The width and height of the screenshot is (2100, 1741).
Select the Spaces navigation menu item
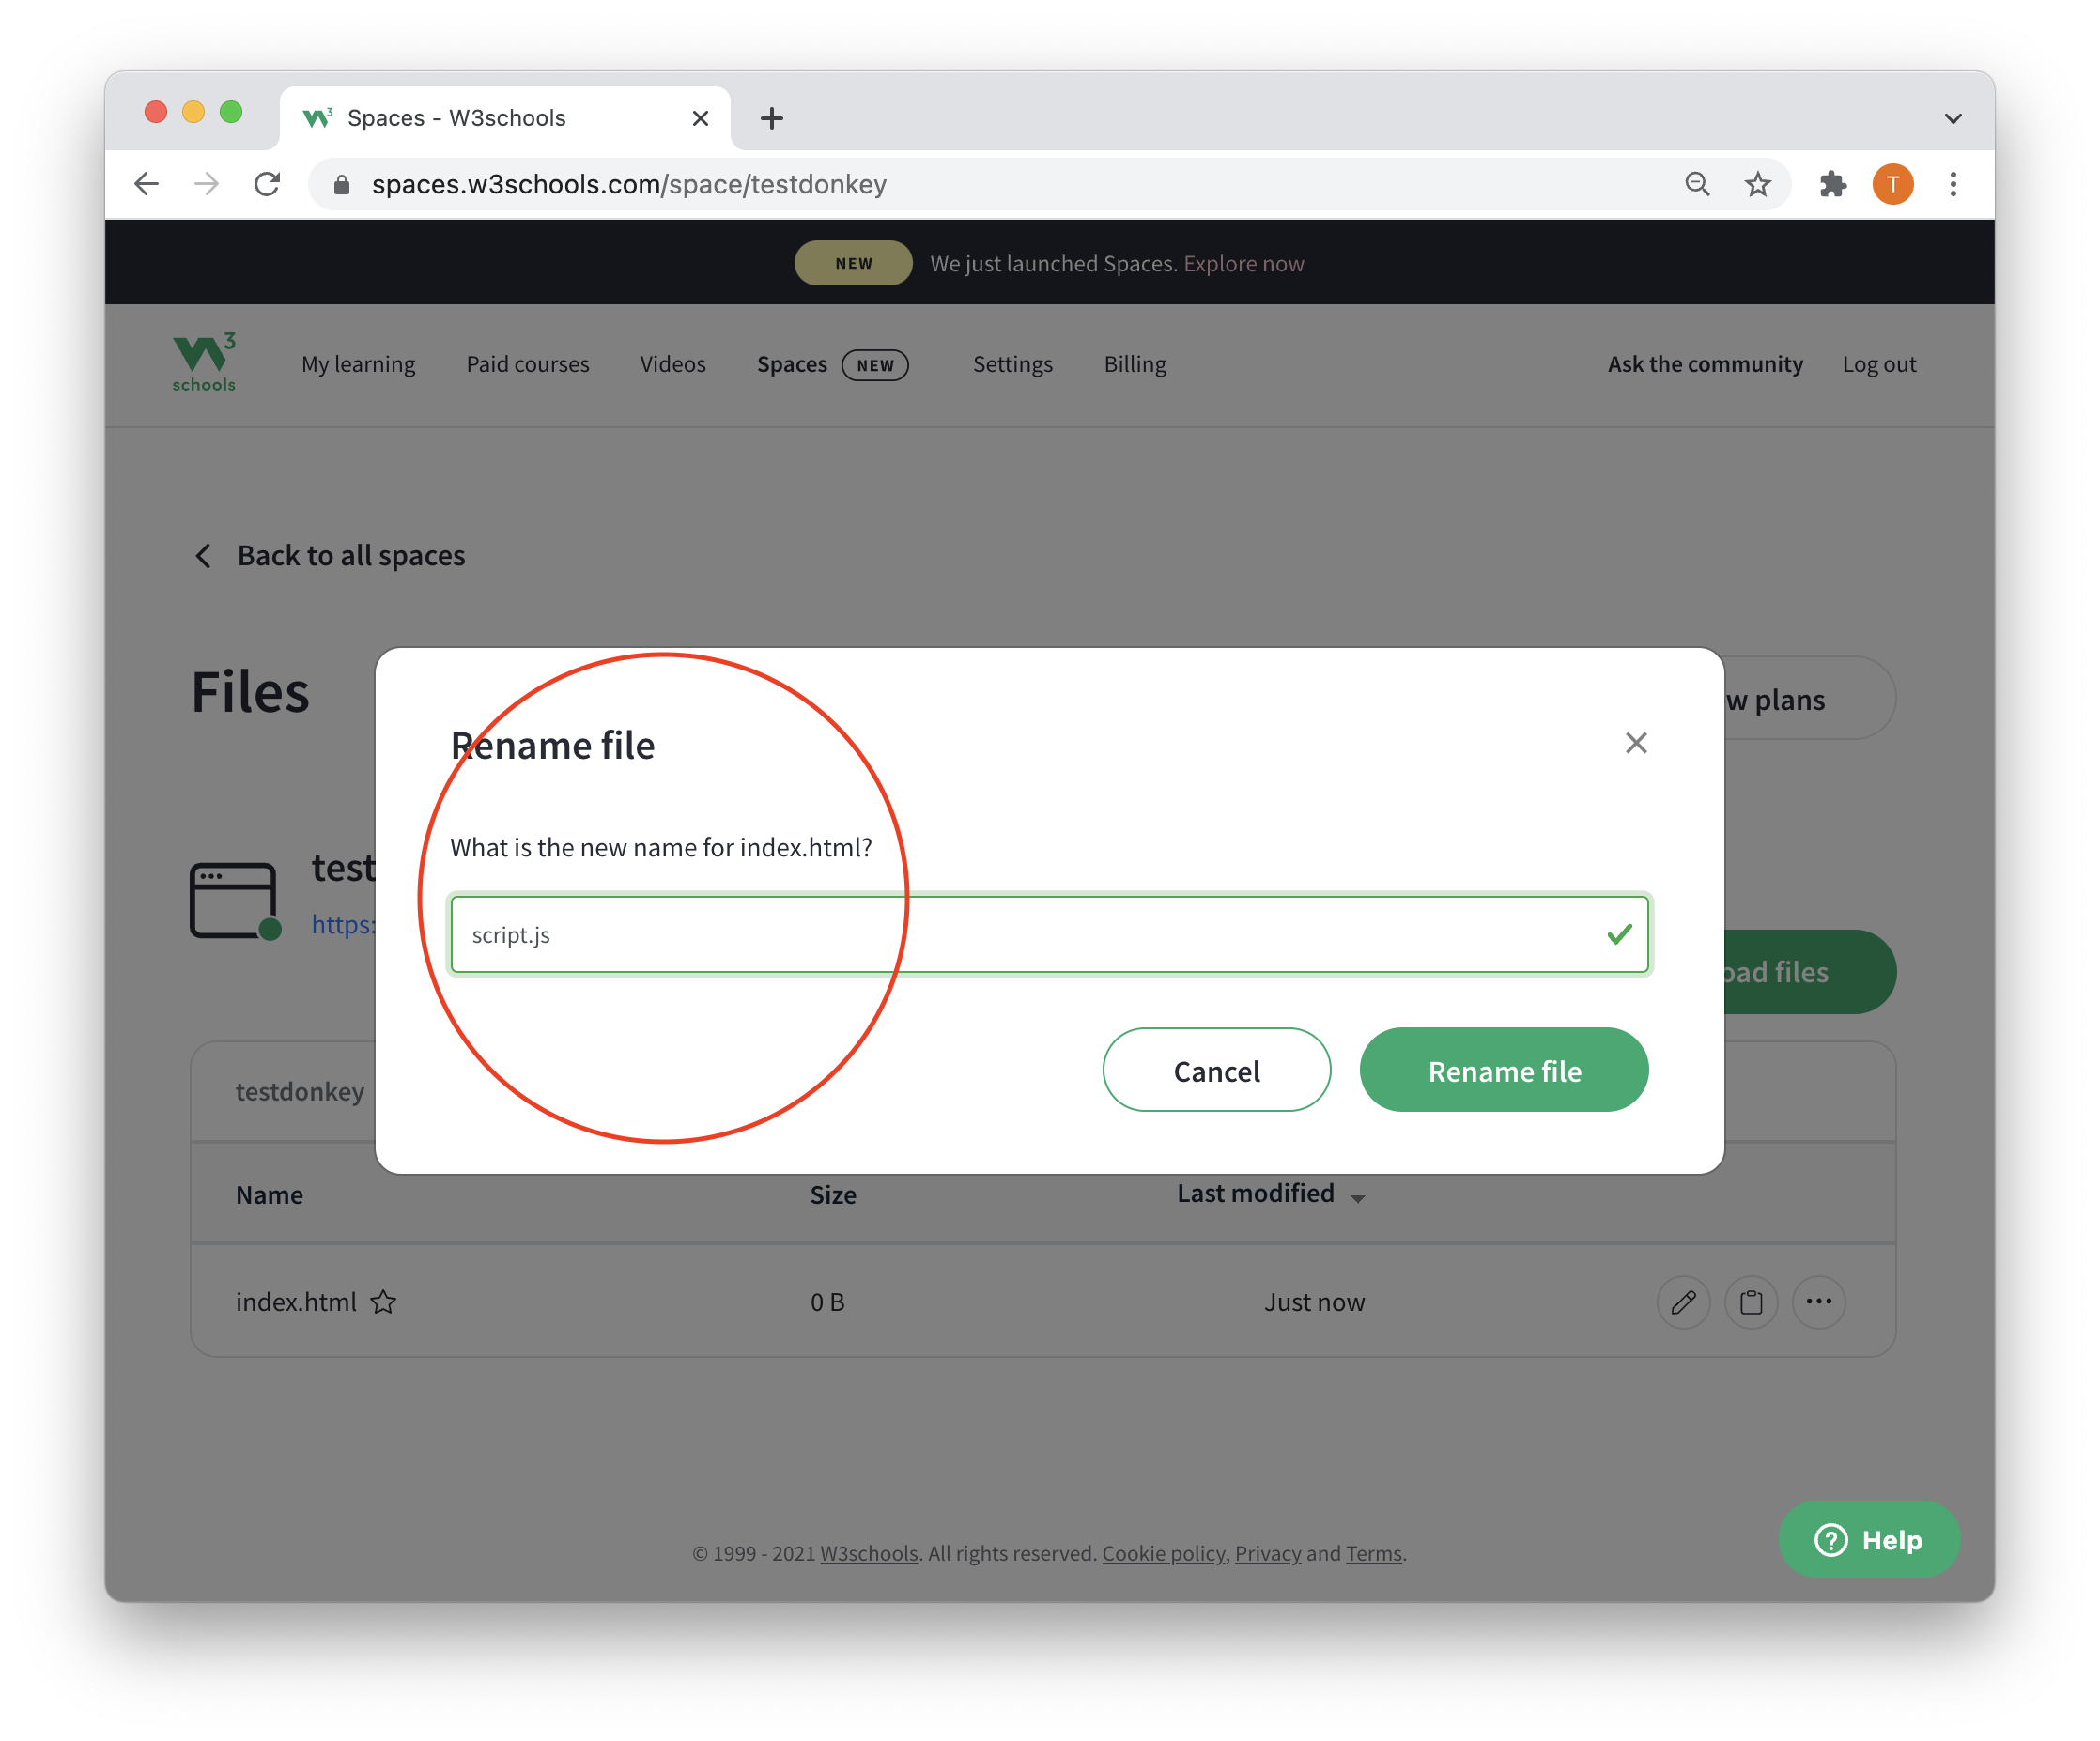794,364
